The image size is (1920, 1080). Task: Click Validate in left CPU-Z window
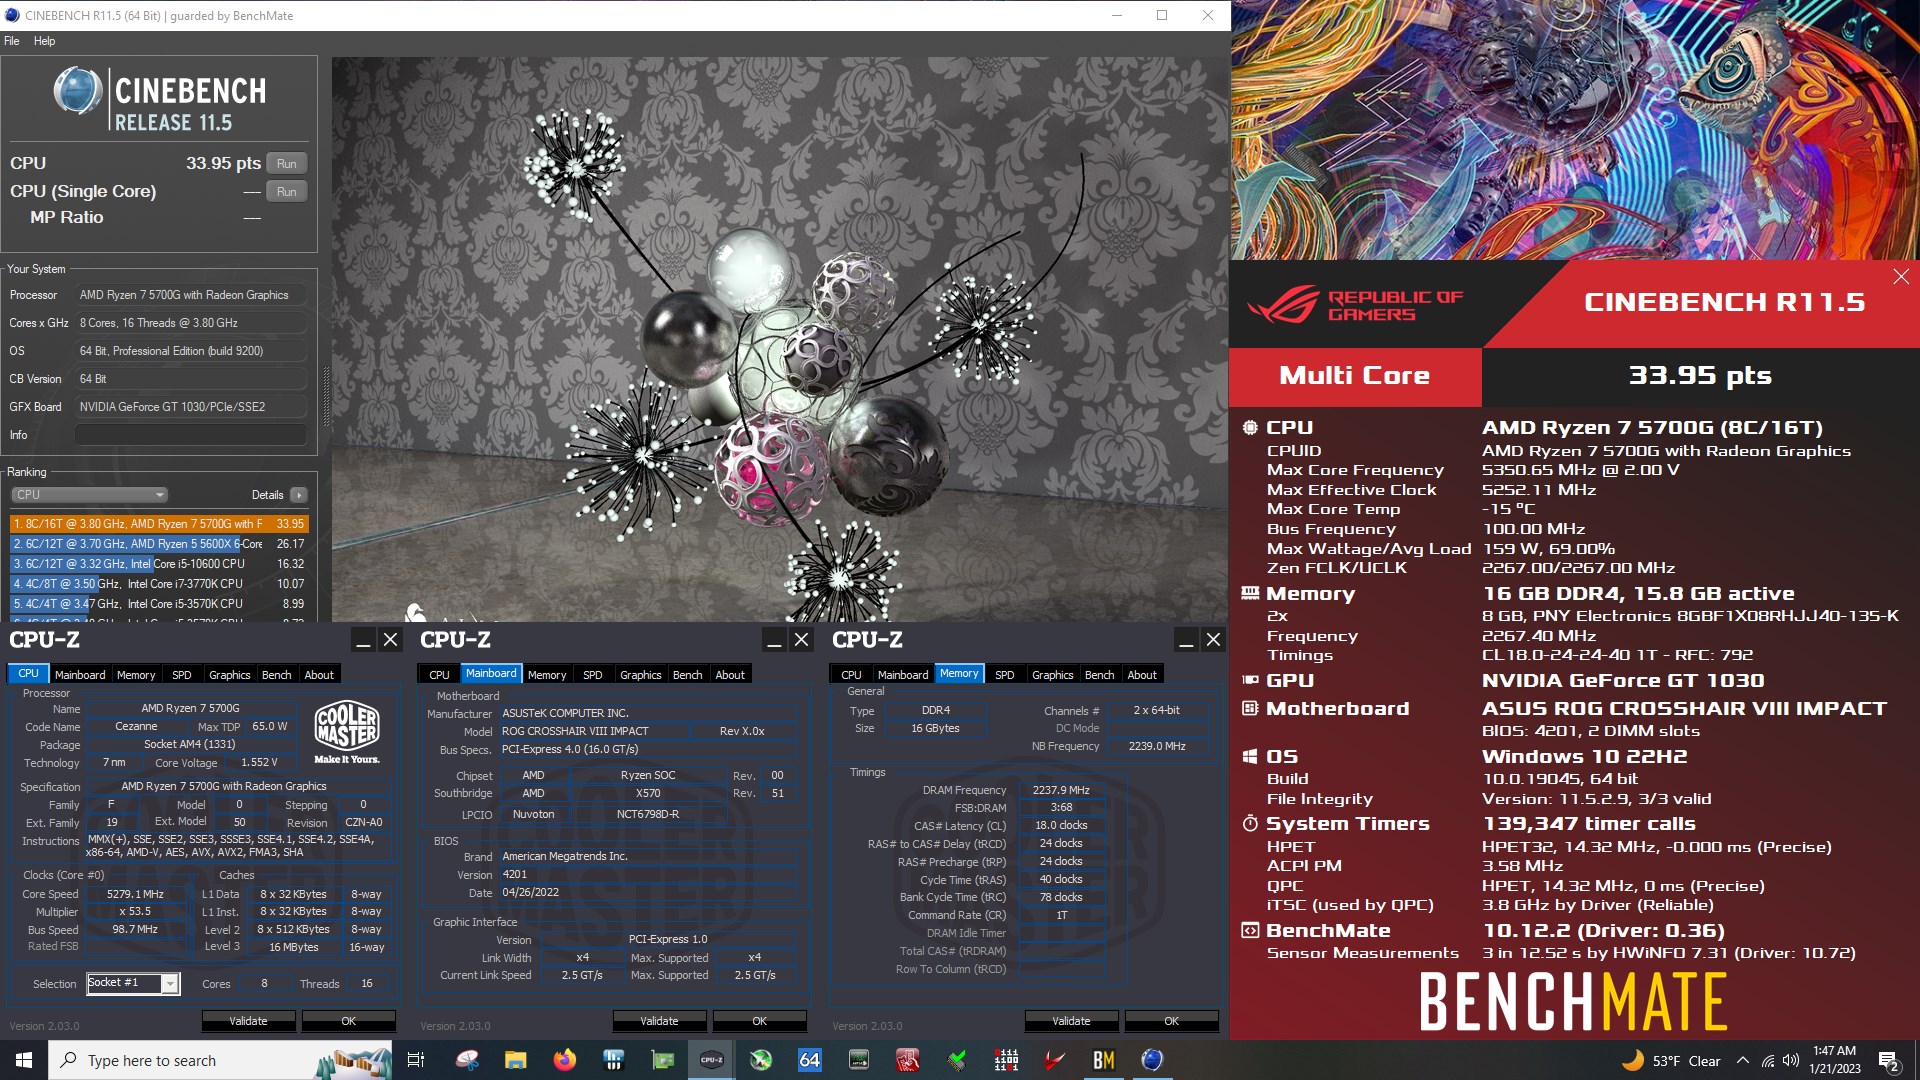point(248,1021)
